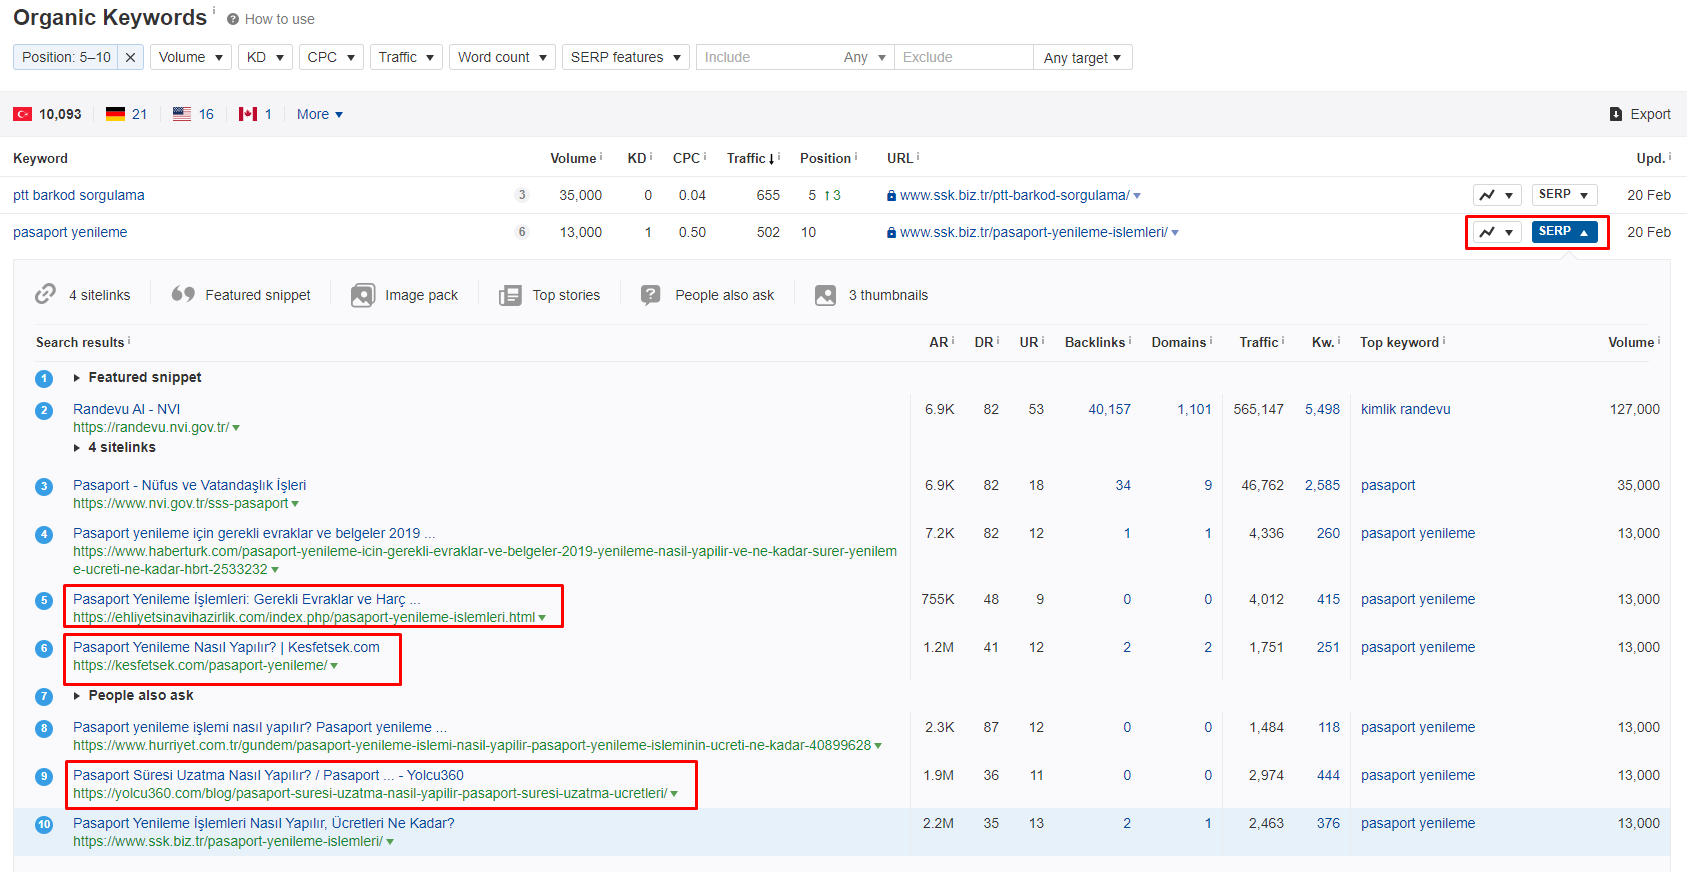Click the Include keywords input field
This screenshot has height=872, width=1687.
tap(765, 57)
